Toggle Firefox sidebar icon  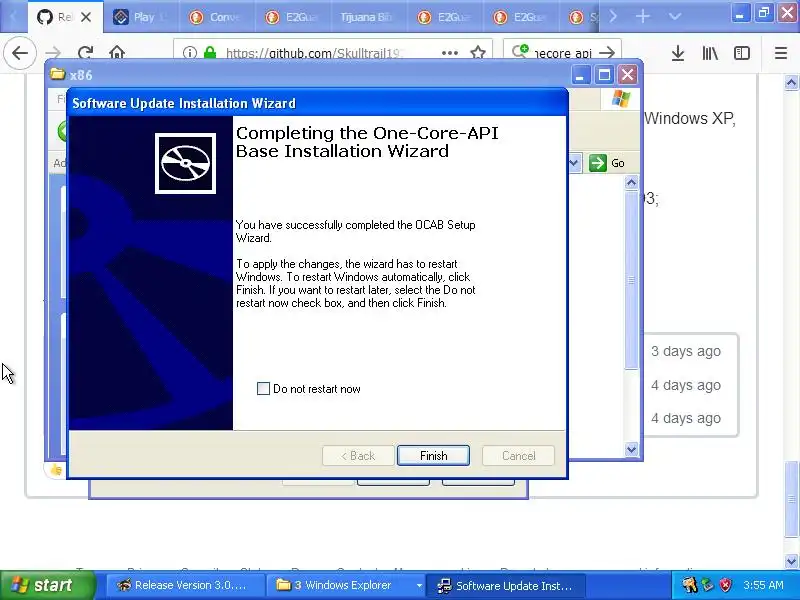(x=741, y=53)
